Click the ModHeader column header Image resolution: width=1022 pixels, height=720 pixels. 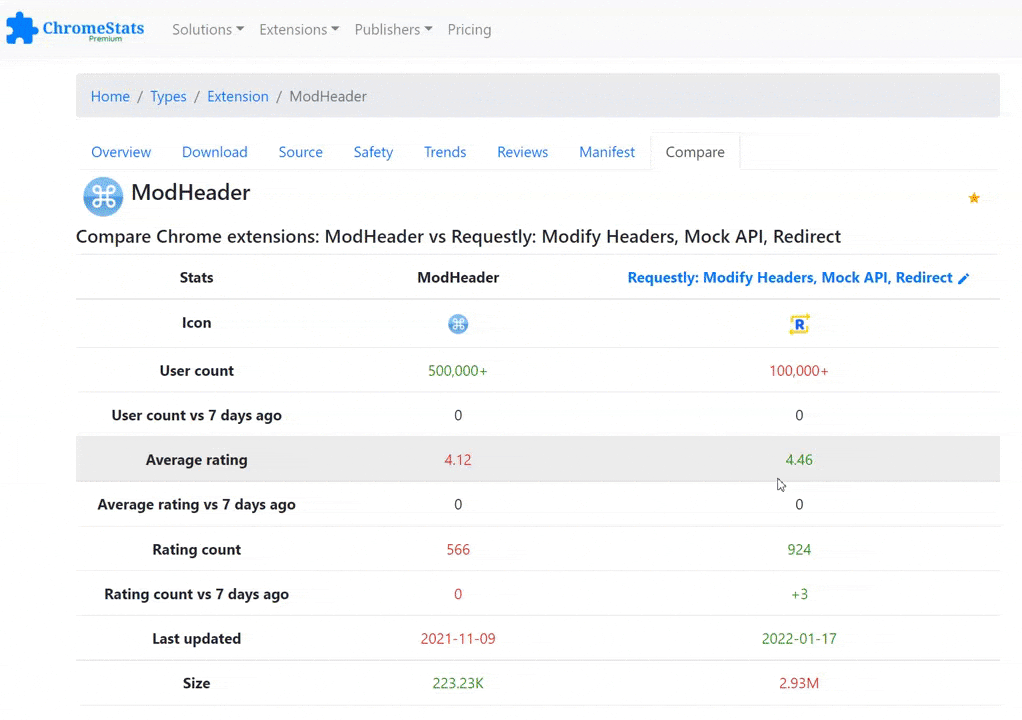click(458, 278)
